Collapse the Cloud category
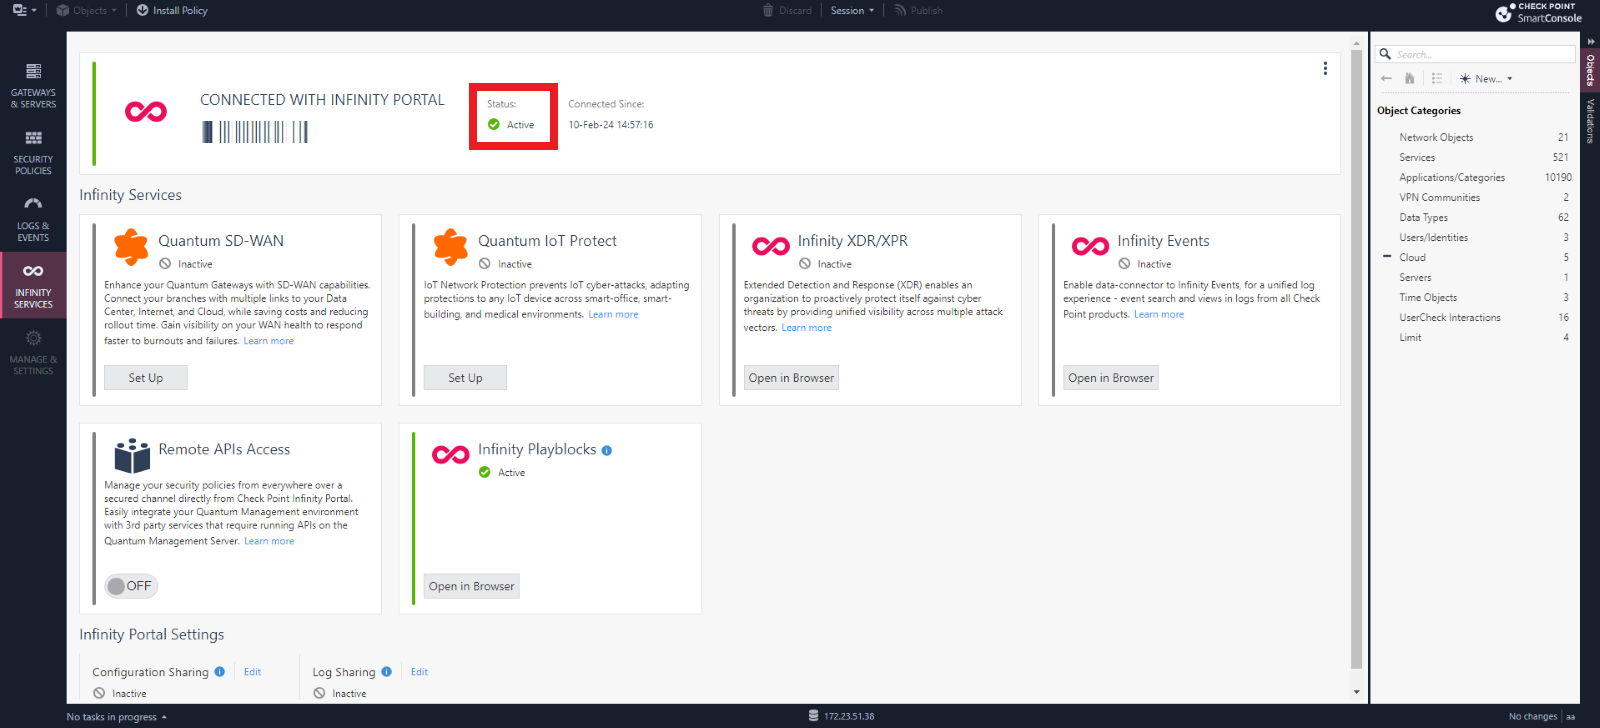This screenshot has width=1600, height=728. coord(1387,257)
